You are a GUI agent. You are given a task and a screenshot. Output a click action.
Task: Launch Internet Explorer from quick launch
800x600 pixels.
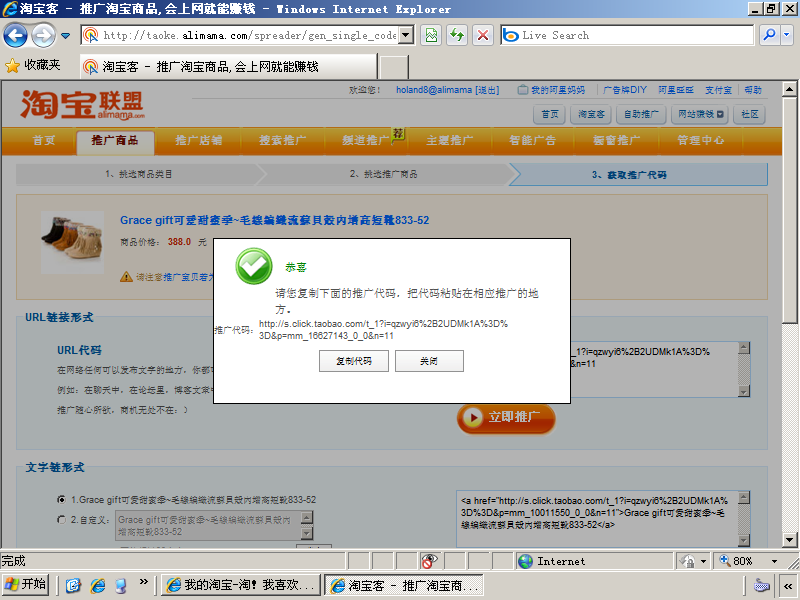tap(97, 585)
